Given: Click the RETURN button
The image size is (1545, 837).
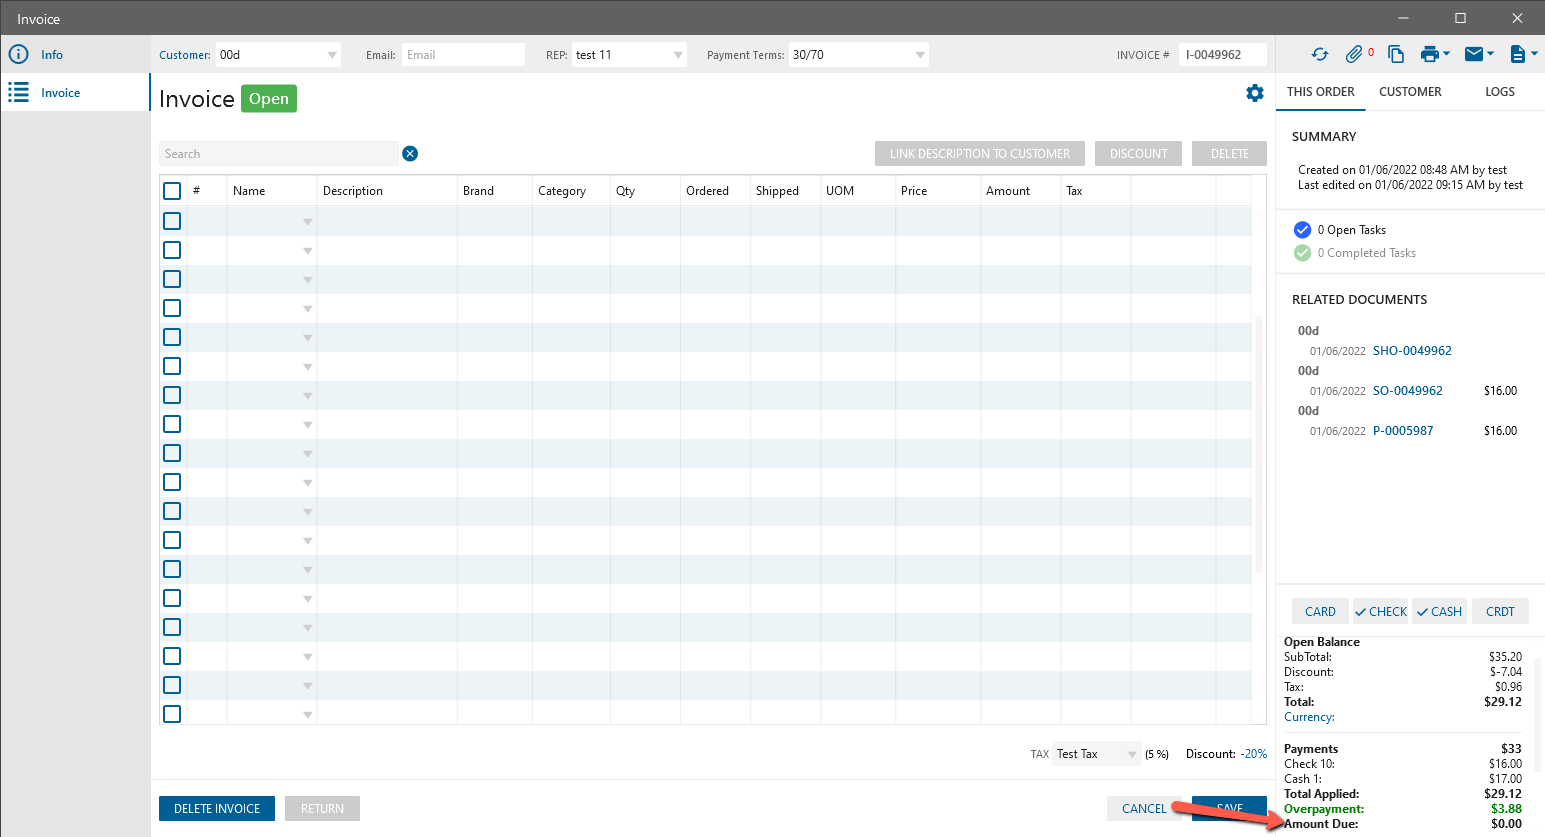Looking at the screenshot, I should (x=322, y=808).
